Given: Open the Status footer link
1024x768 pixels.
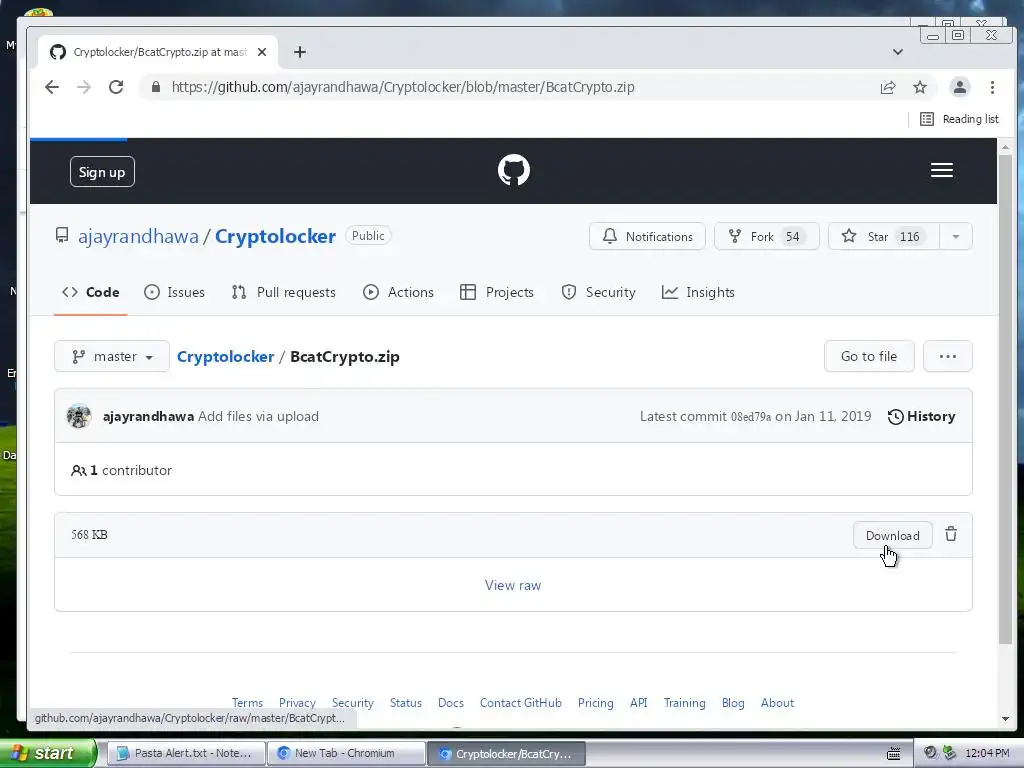Looking at the screenshot, I should coord(406,703).
